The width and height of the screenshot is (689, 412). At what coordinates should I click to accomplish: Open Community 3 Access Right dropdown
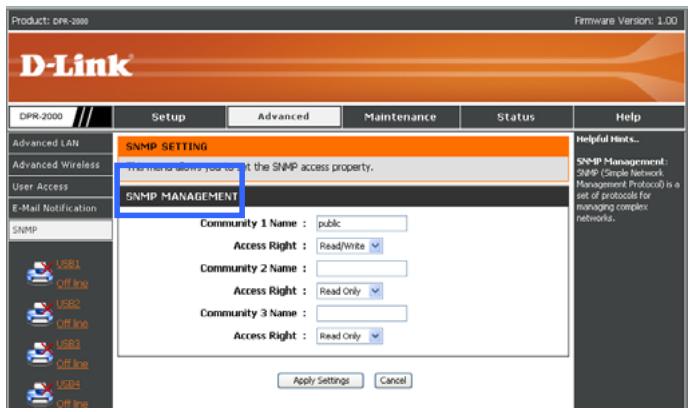click(349, 336)
